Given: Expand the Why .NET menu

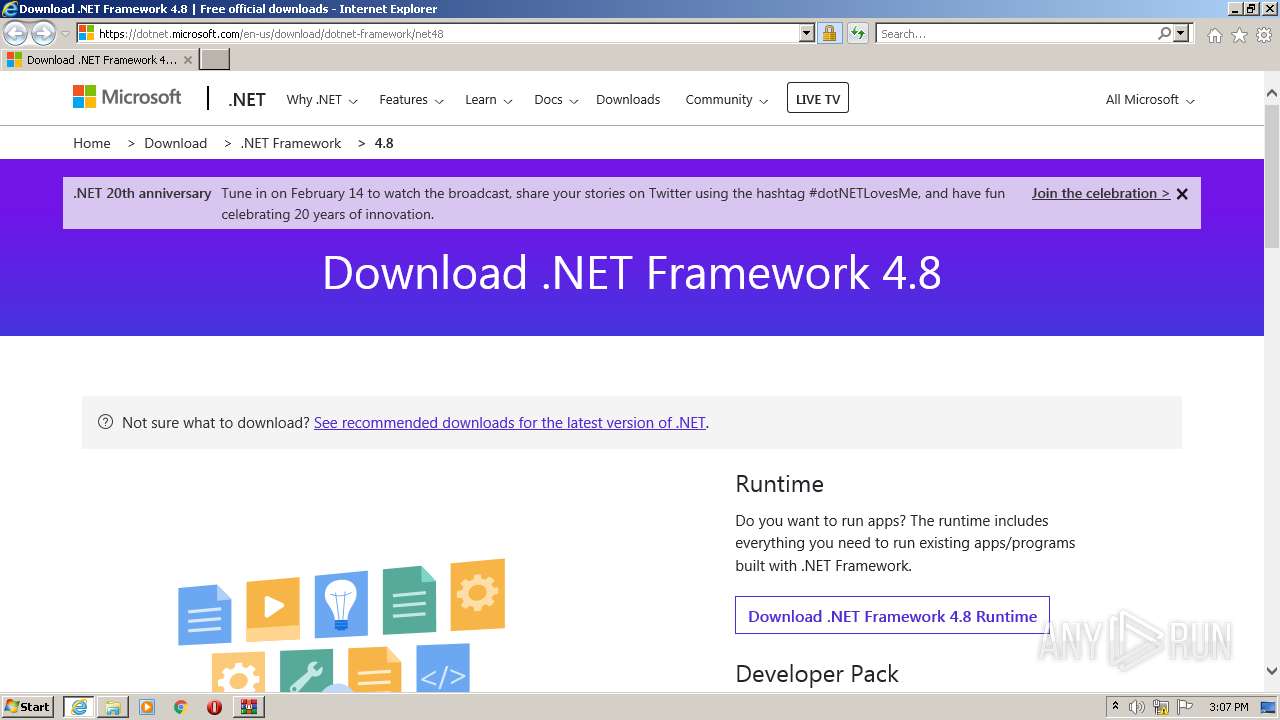Looking at the screenshot, I should pos(322,100).
